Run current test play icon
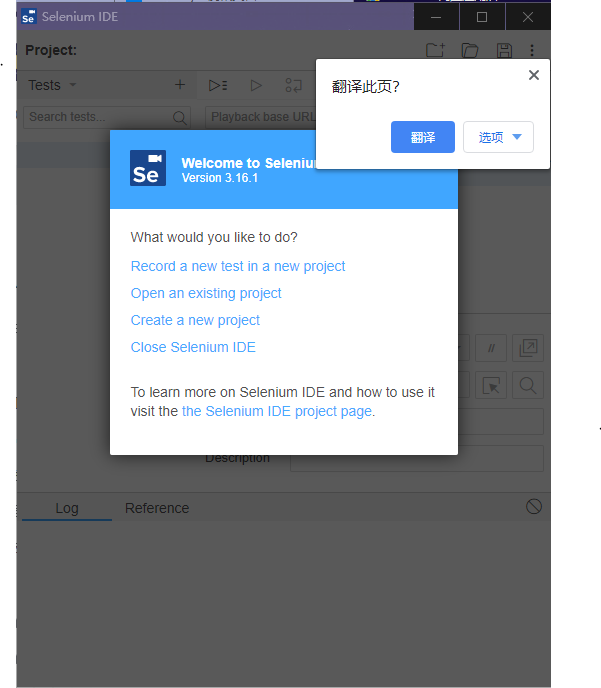This screenshot has height=688, width=601. click(256, 85)
